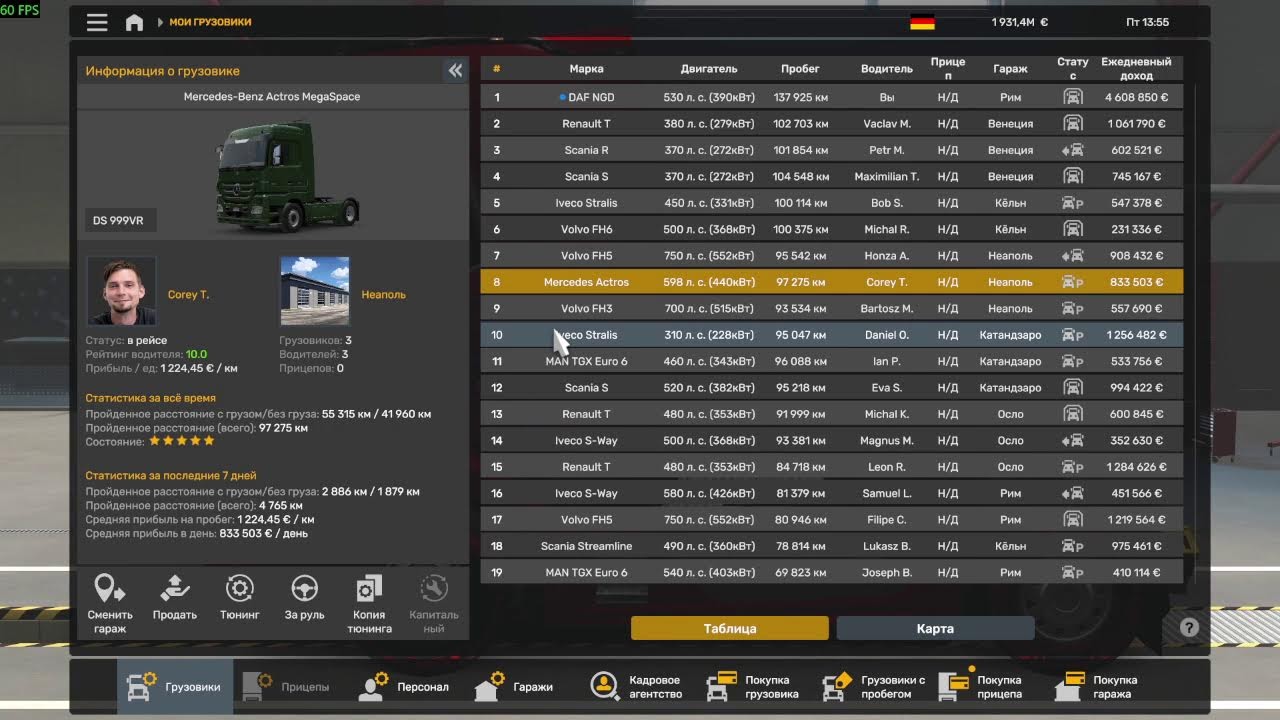The height and width of the screenshot is (720, 1280).
Task: Open the Прицепы tab
Action: click(x=290, y=687)
